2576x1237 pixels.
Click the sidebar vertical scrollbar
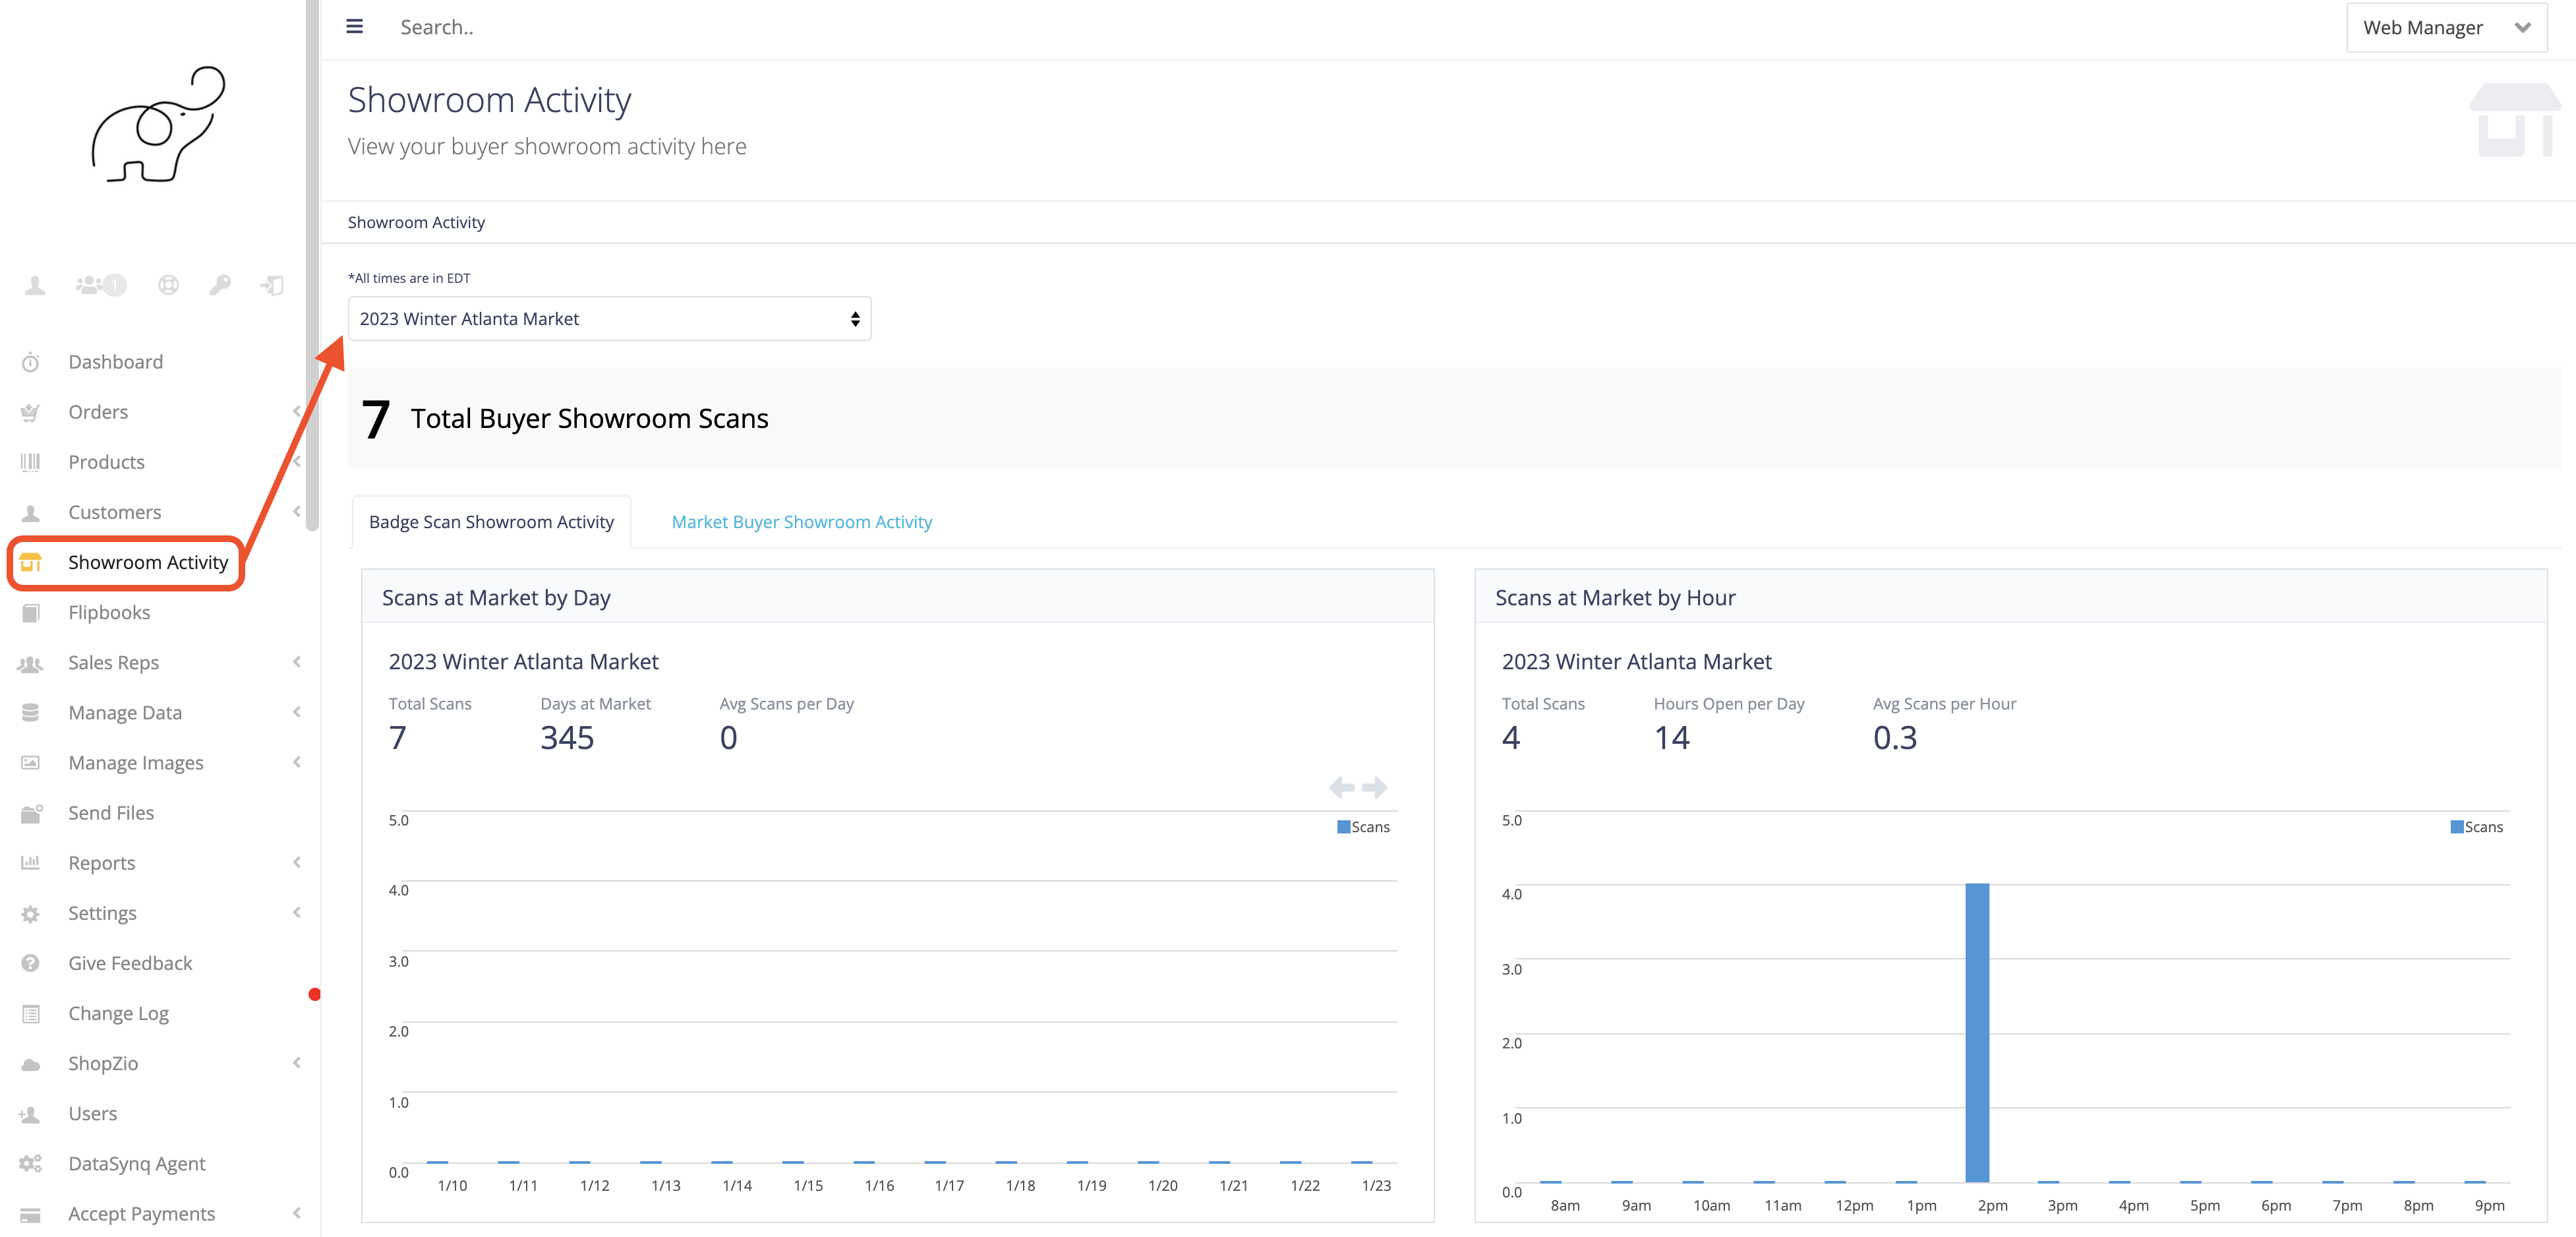312,265
